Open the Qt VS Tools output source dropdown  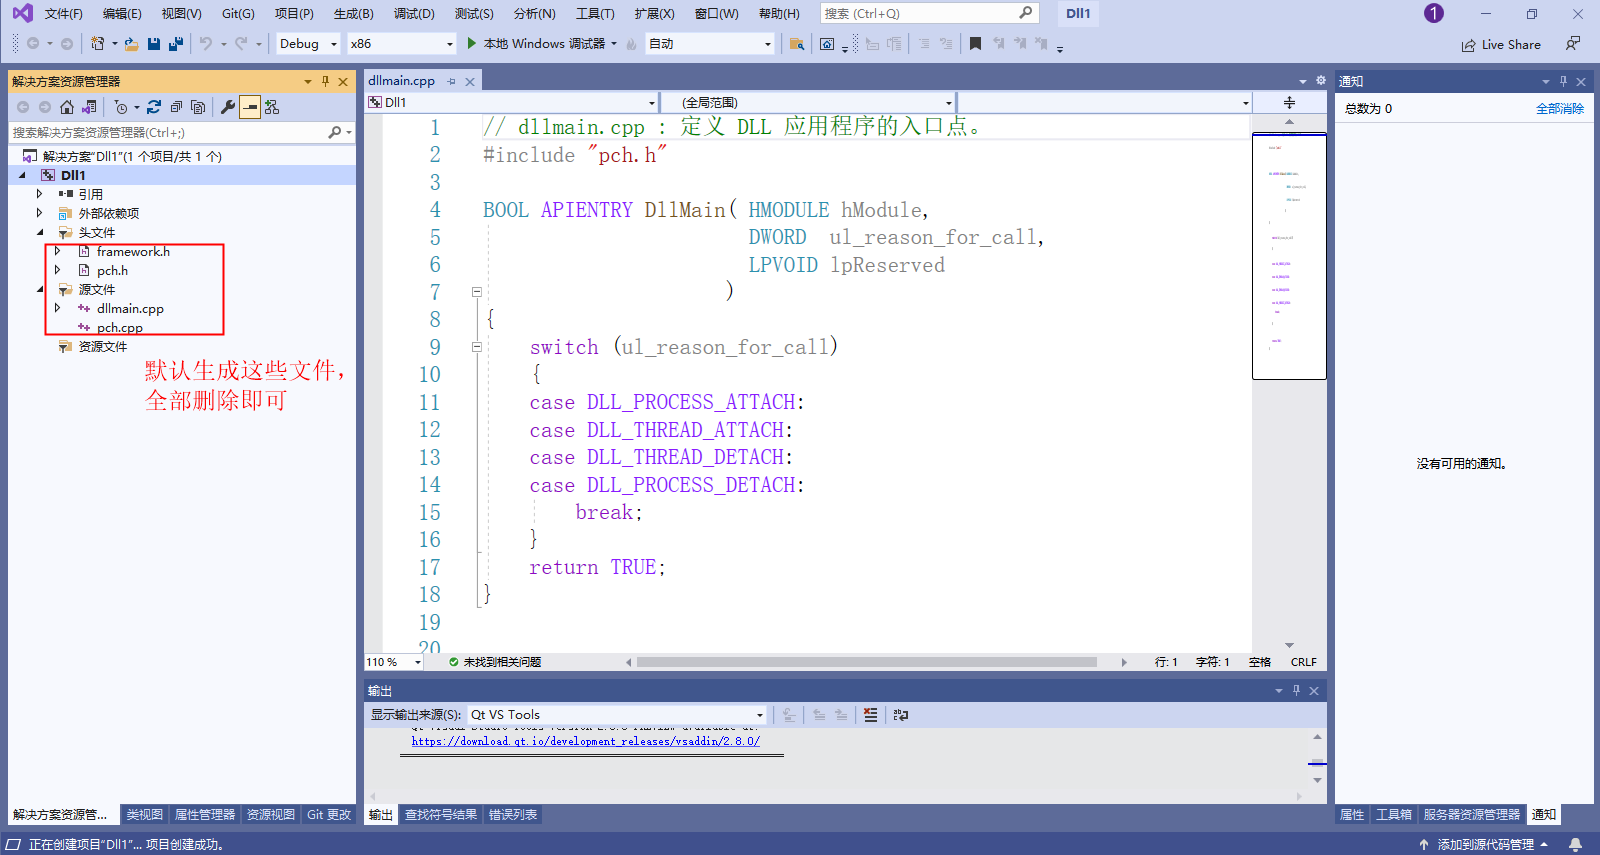tap(616, 715)
